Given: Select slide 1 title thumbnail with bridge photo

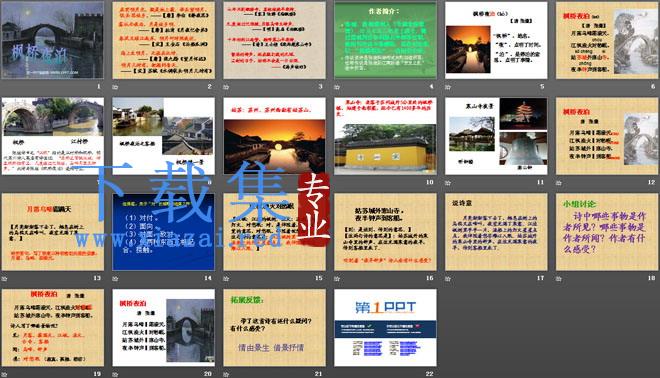Looking at the screenshot, I should pos(53,40).
